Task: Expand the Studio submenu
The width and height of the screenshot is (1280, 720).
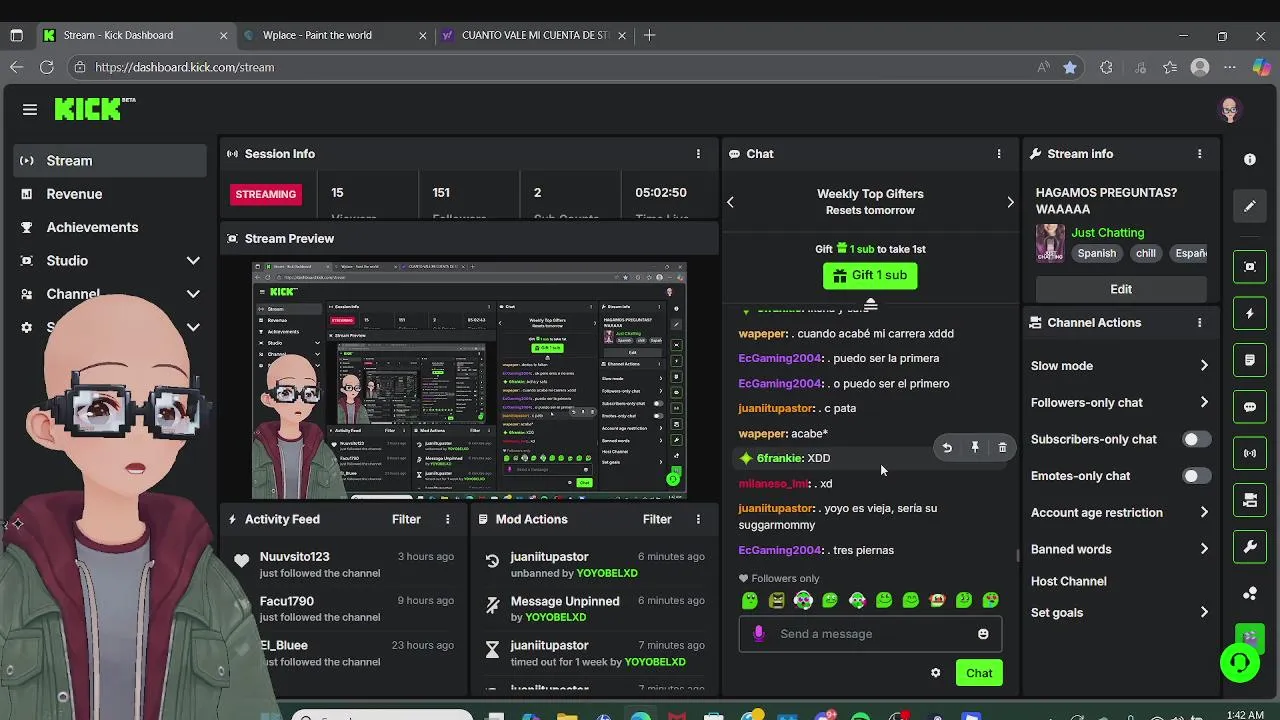Action: [x=193, y=261]
